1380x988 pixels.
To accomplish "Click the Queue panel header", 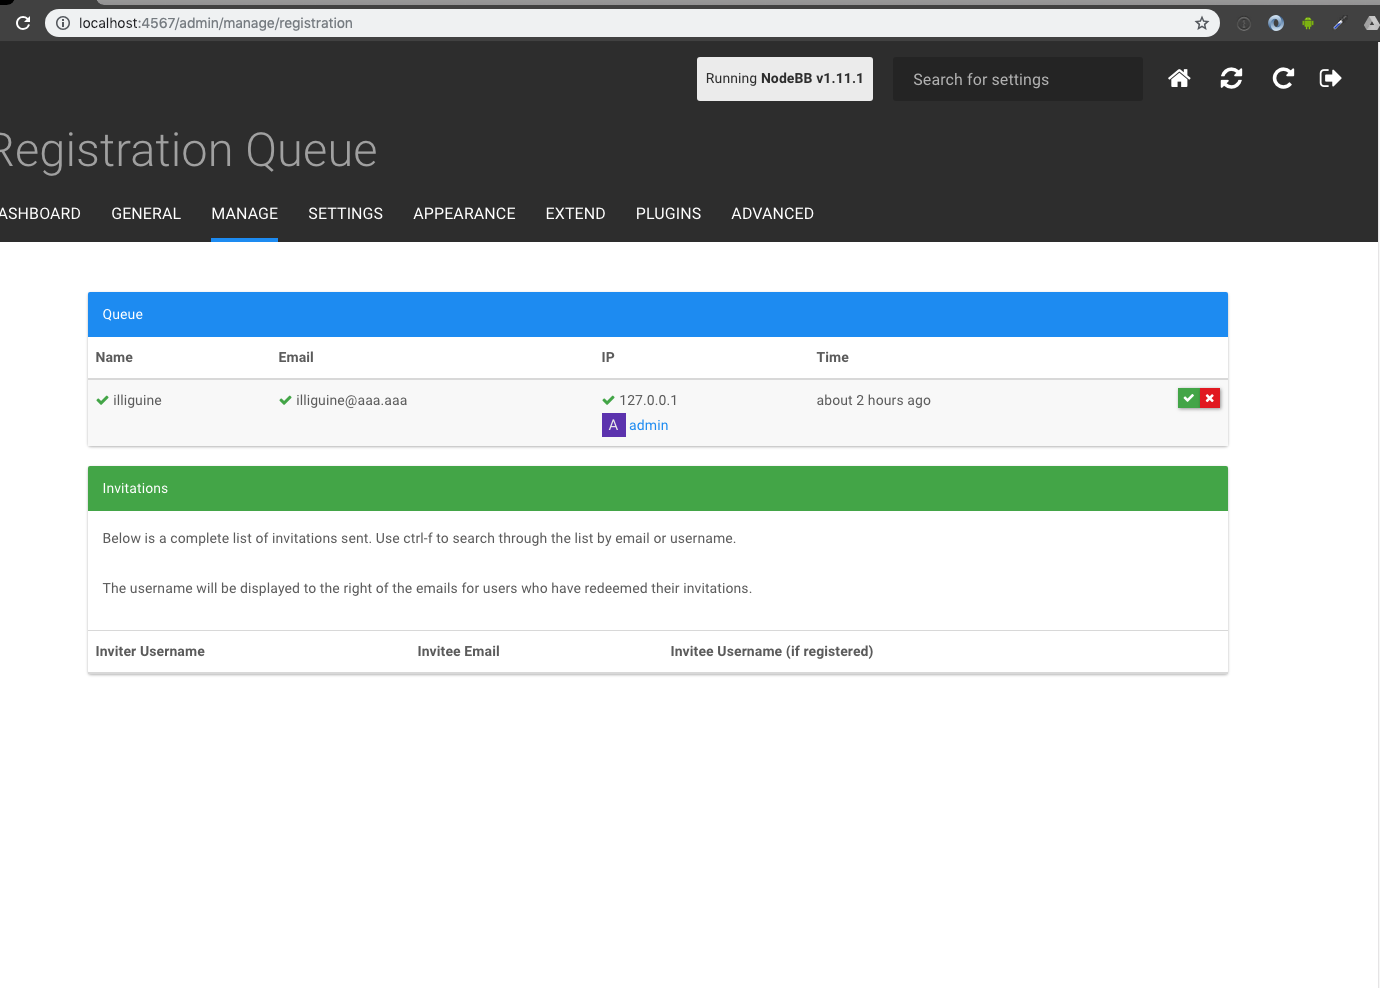I will coord(658,314).
